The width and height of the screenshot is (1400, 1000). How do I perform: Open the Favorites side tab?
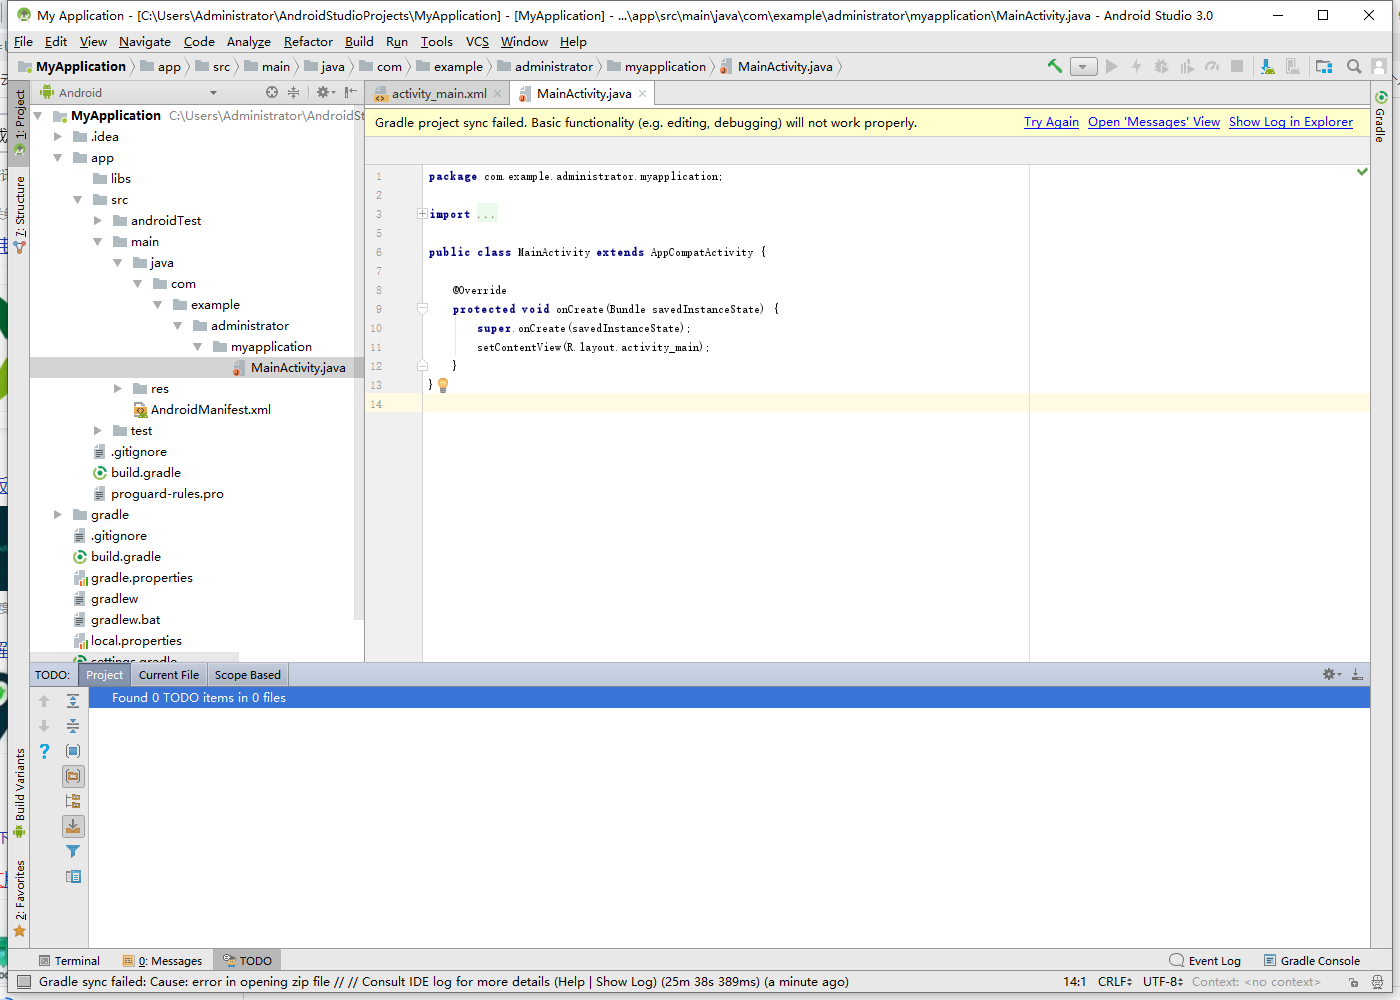pyautogui.click(x=20, y=899)
